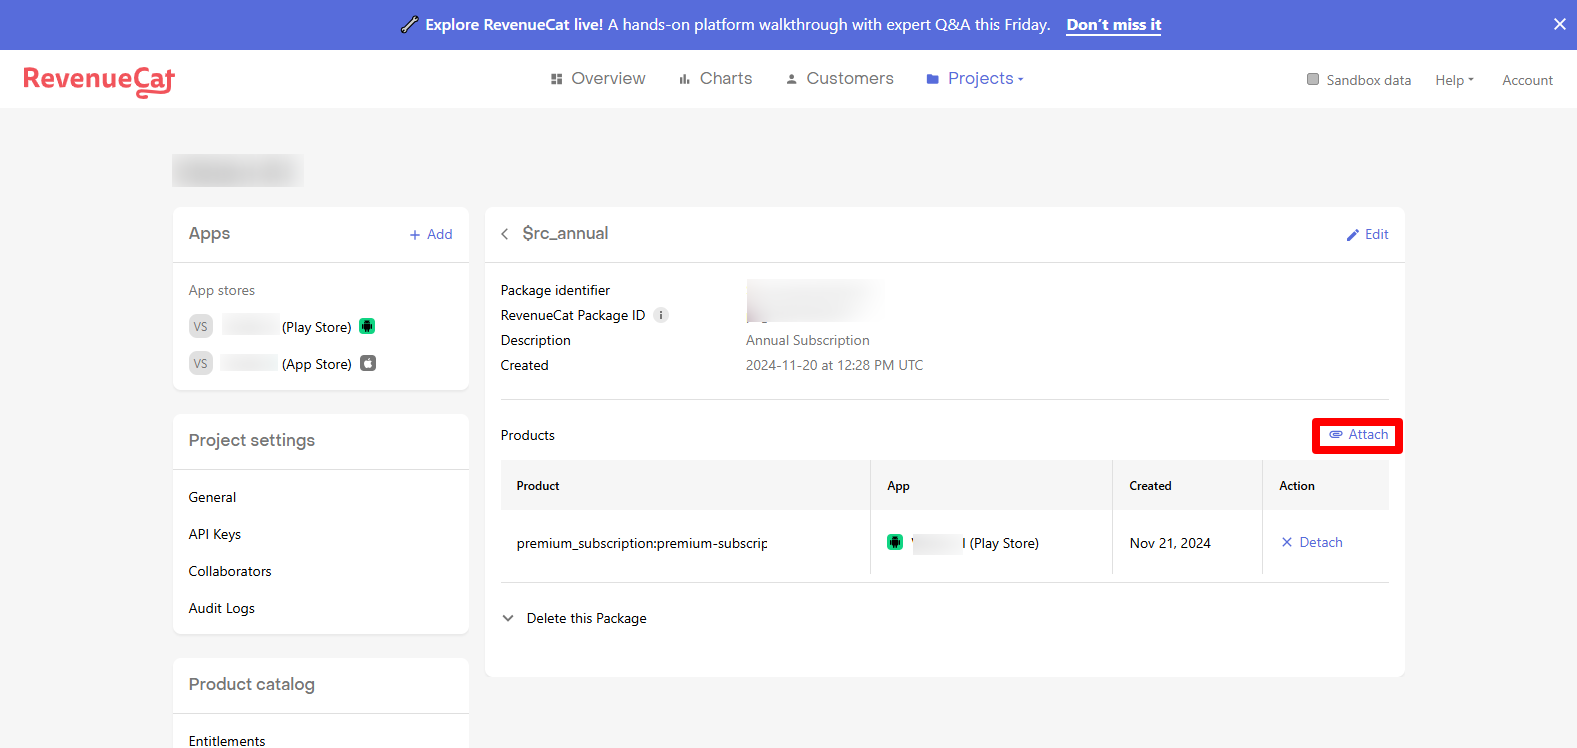Open API Keys settings
This screenshot has width=1577, height=748.
coord(215,534)
